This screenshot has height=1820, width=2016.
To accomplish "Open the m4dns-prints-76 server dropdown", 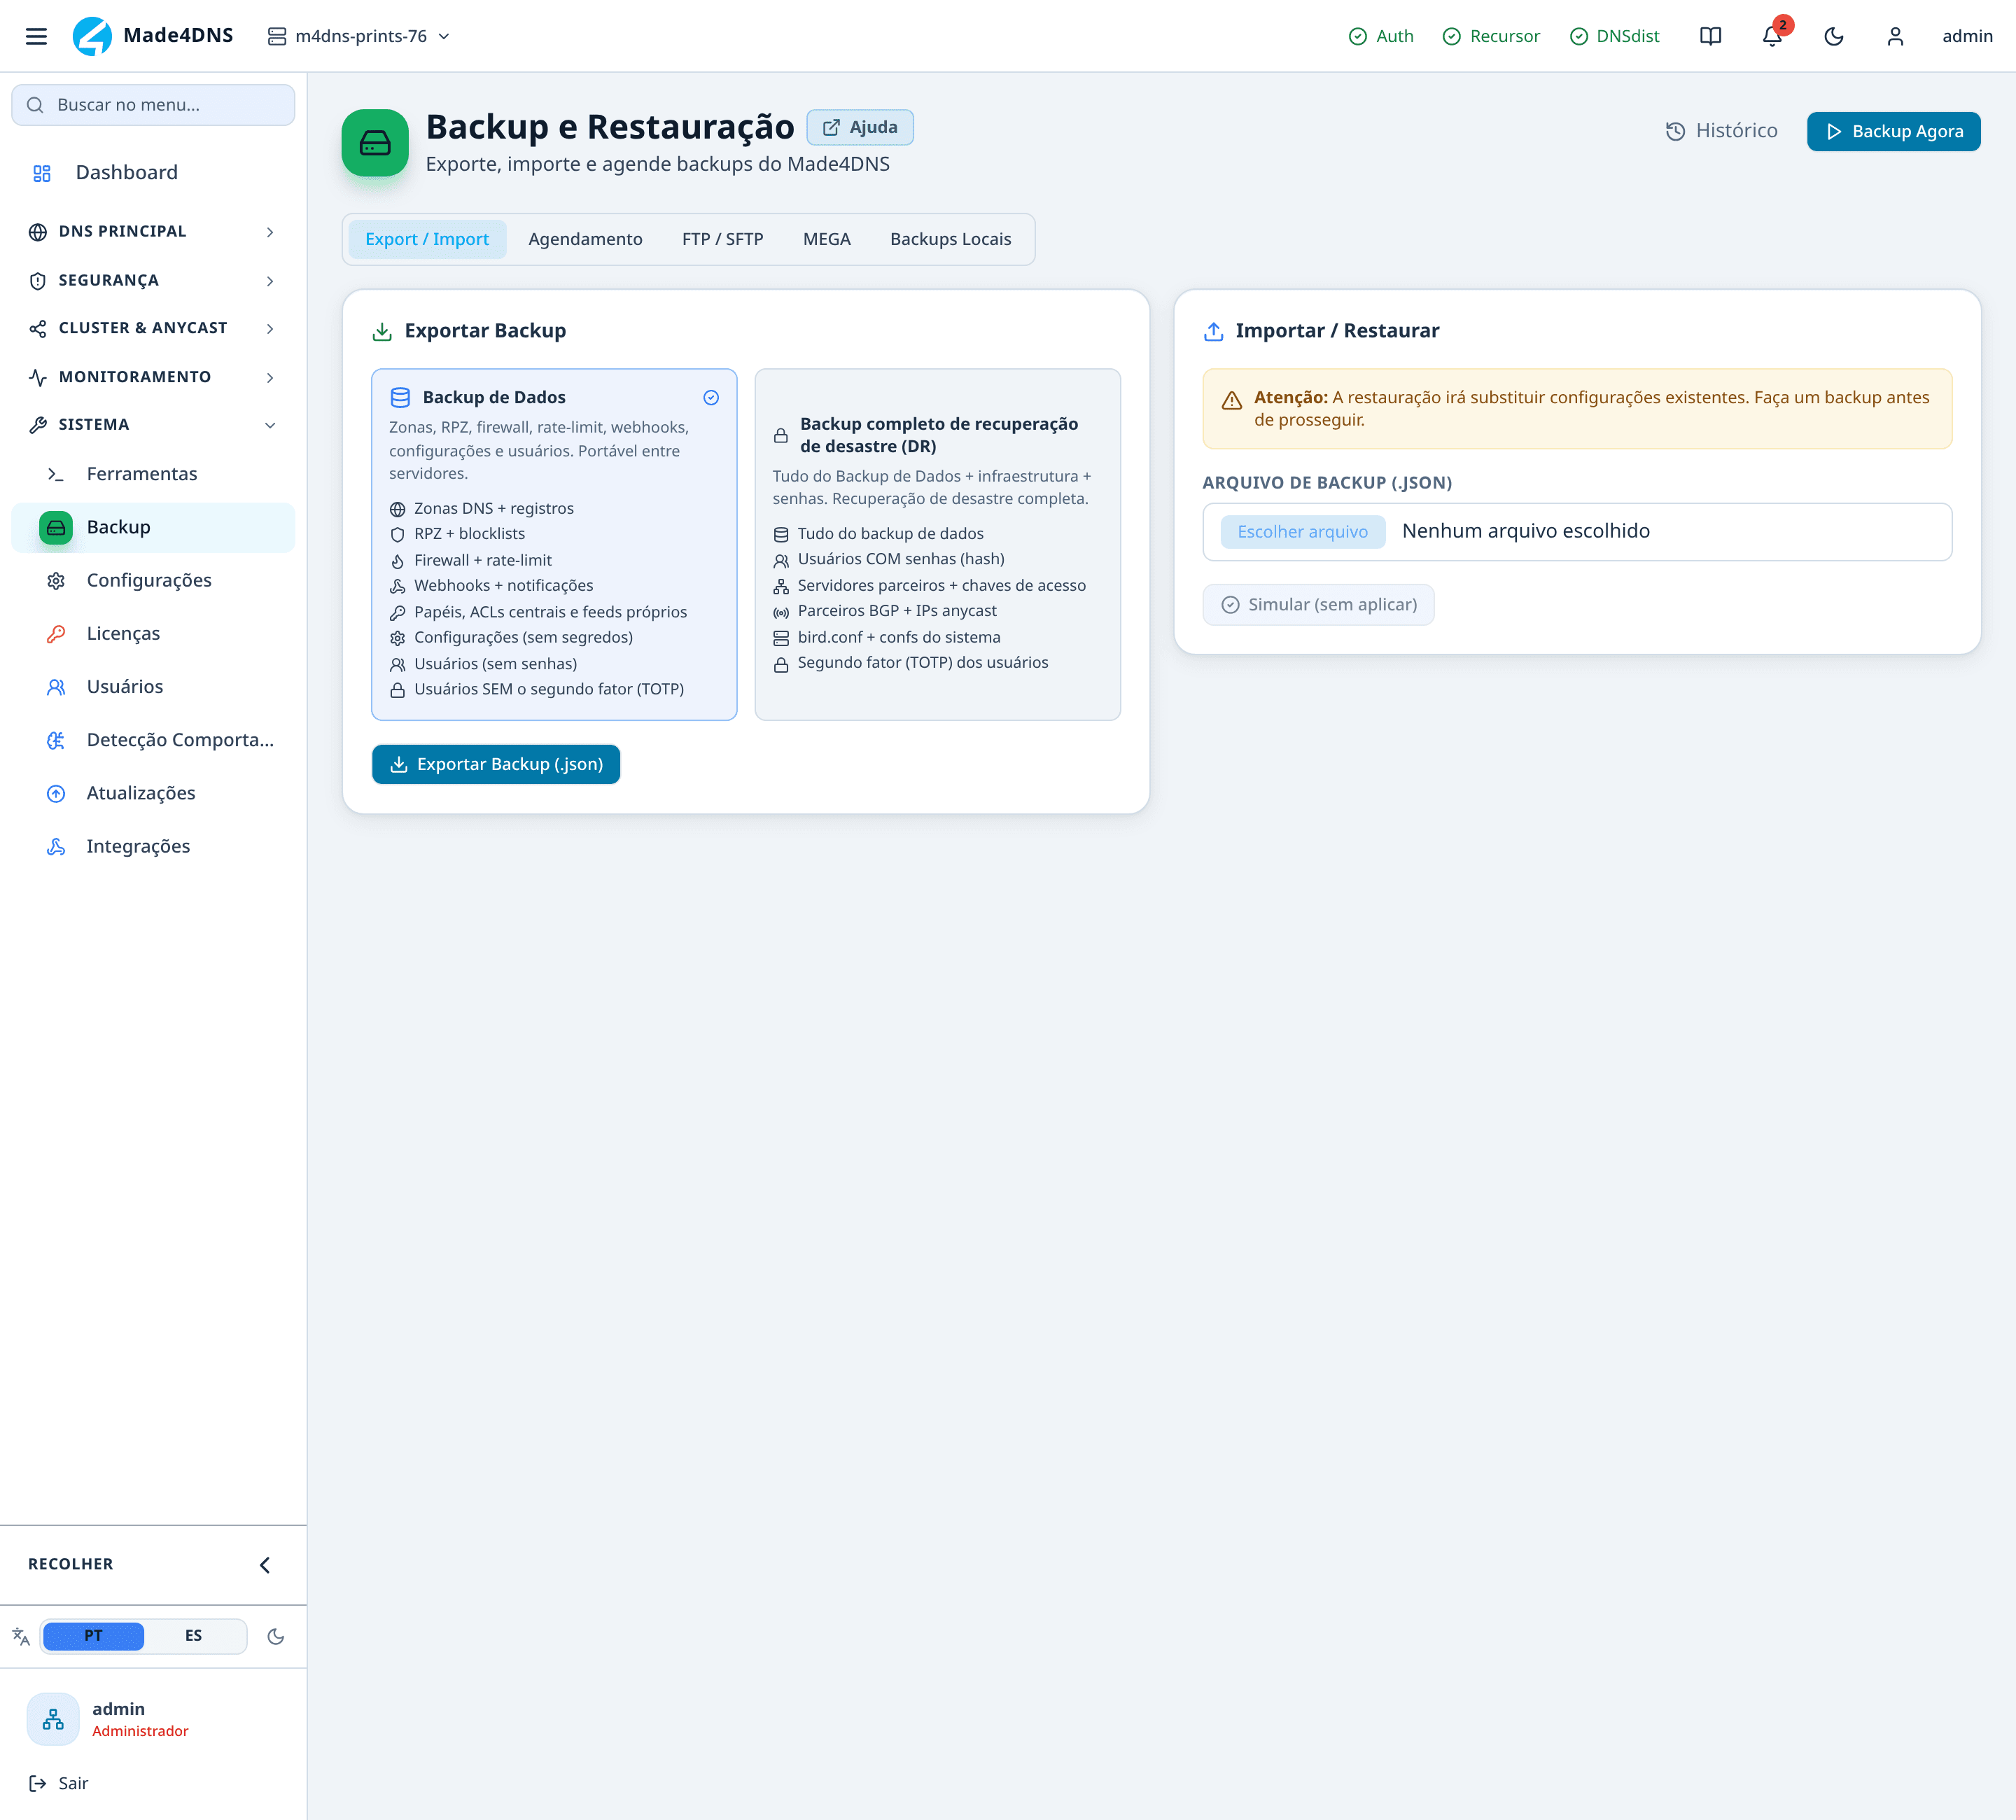I will [358, 36].
